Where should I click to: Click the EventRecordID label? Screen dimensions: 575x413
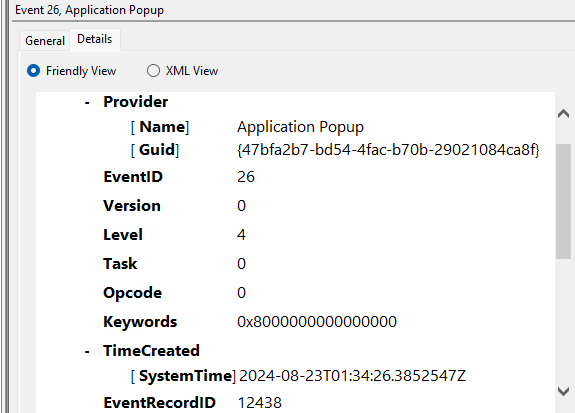pos(160,403)
